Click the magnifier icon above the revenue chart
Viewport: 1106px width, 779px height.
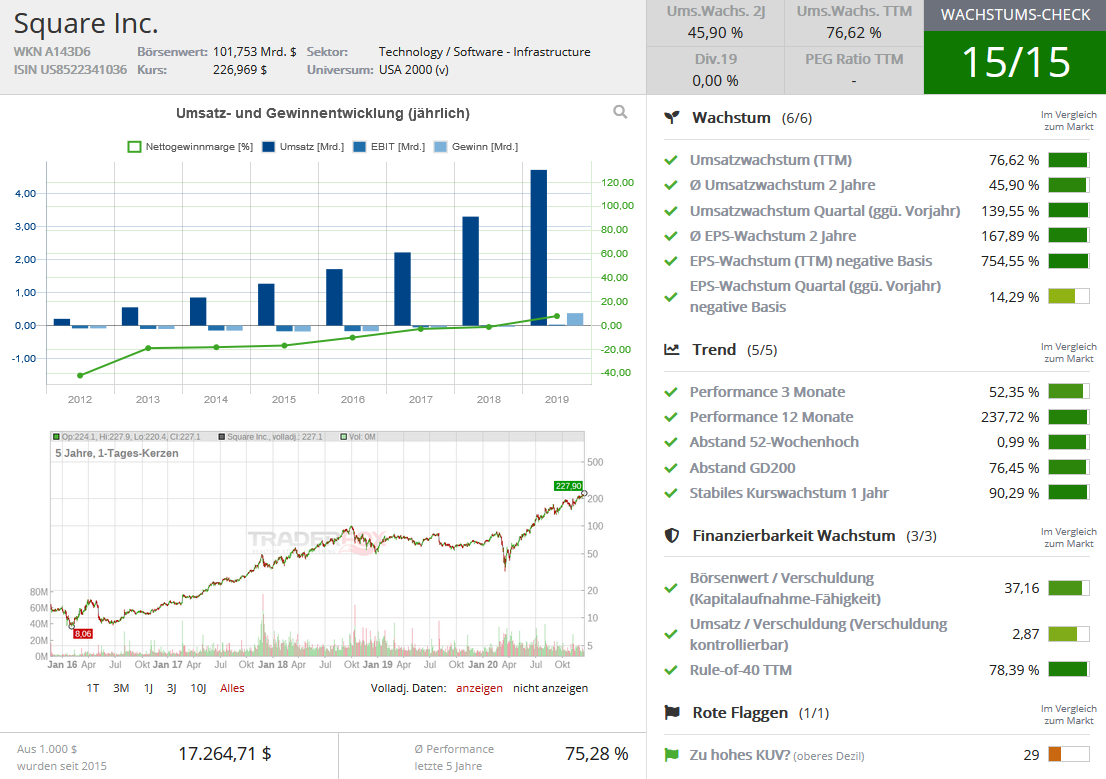tap(620, 111)
